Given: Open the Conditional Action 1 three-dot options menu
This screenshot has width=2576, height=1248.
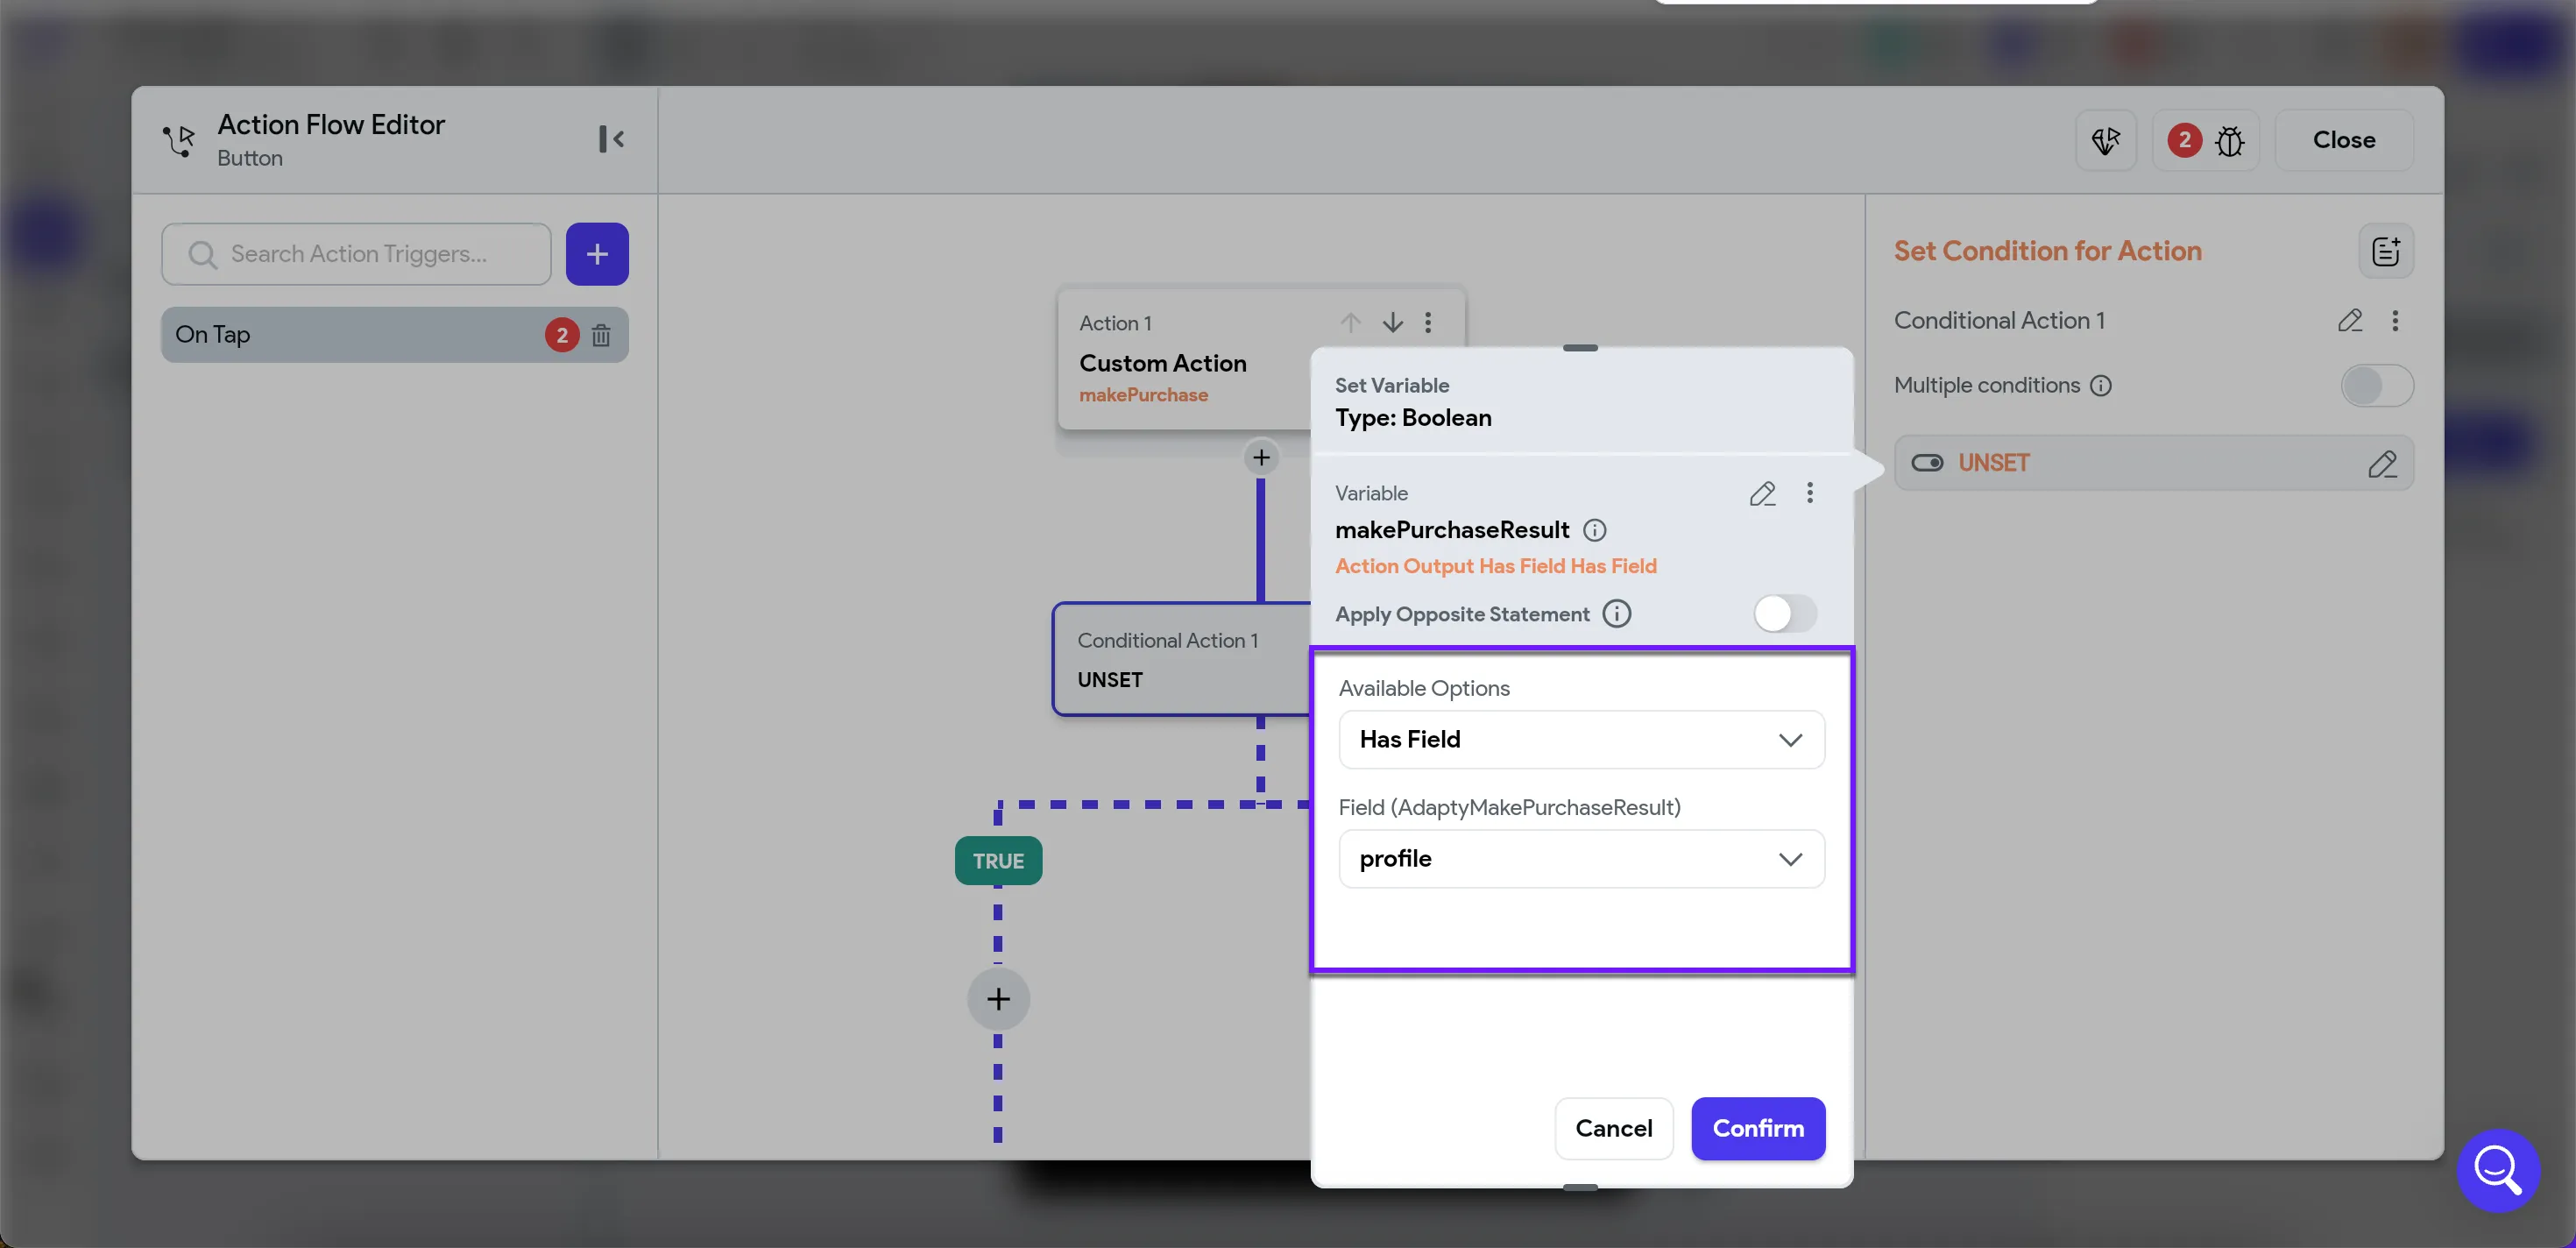Looking at the screenshot, I should pos(2394,321).
